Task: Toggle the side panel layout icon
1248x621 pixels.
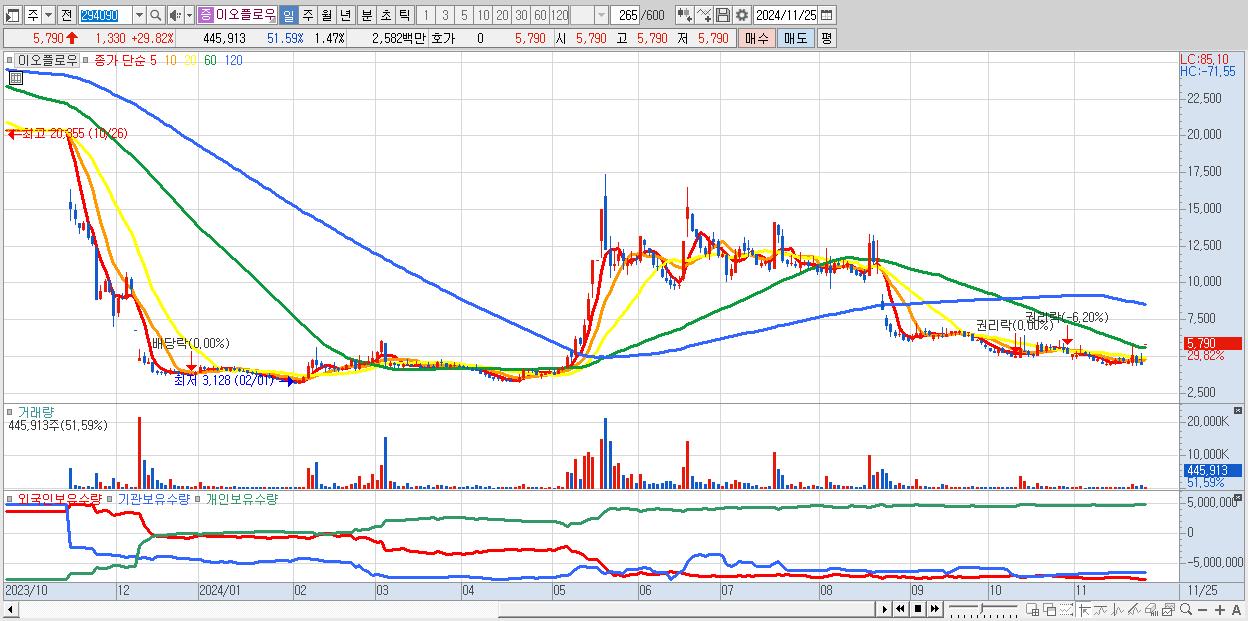Action: pos(12,16)
